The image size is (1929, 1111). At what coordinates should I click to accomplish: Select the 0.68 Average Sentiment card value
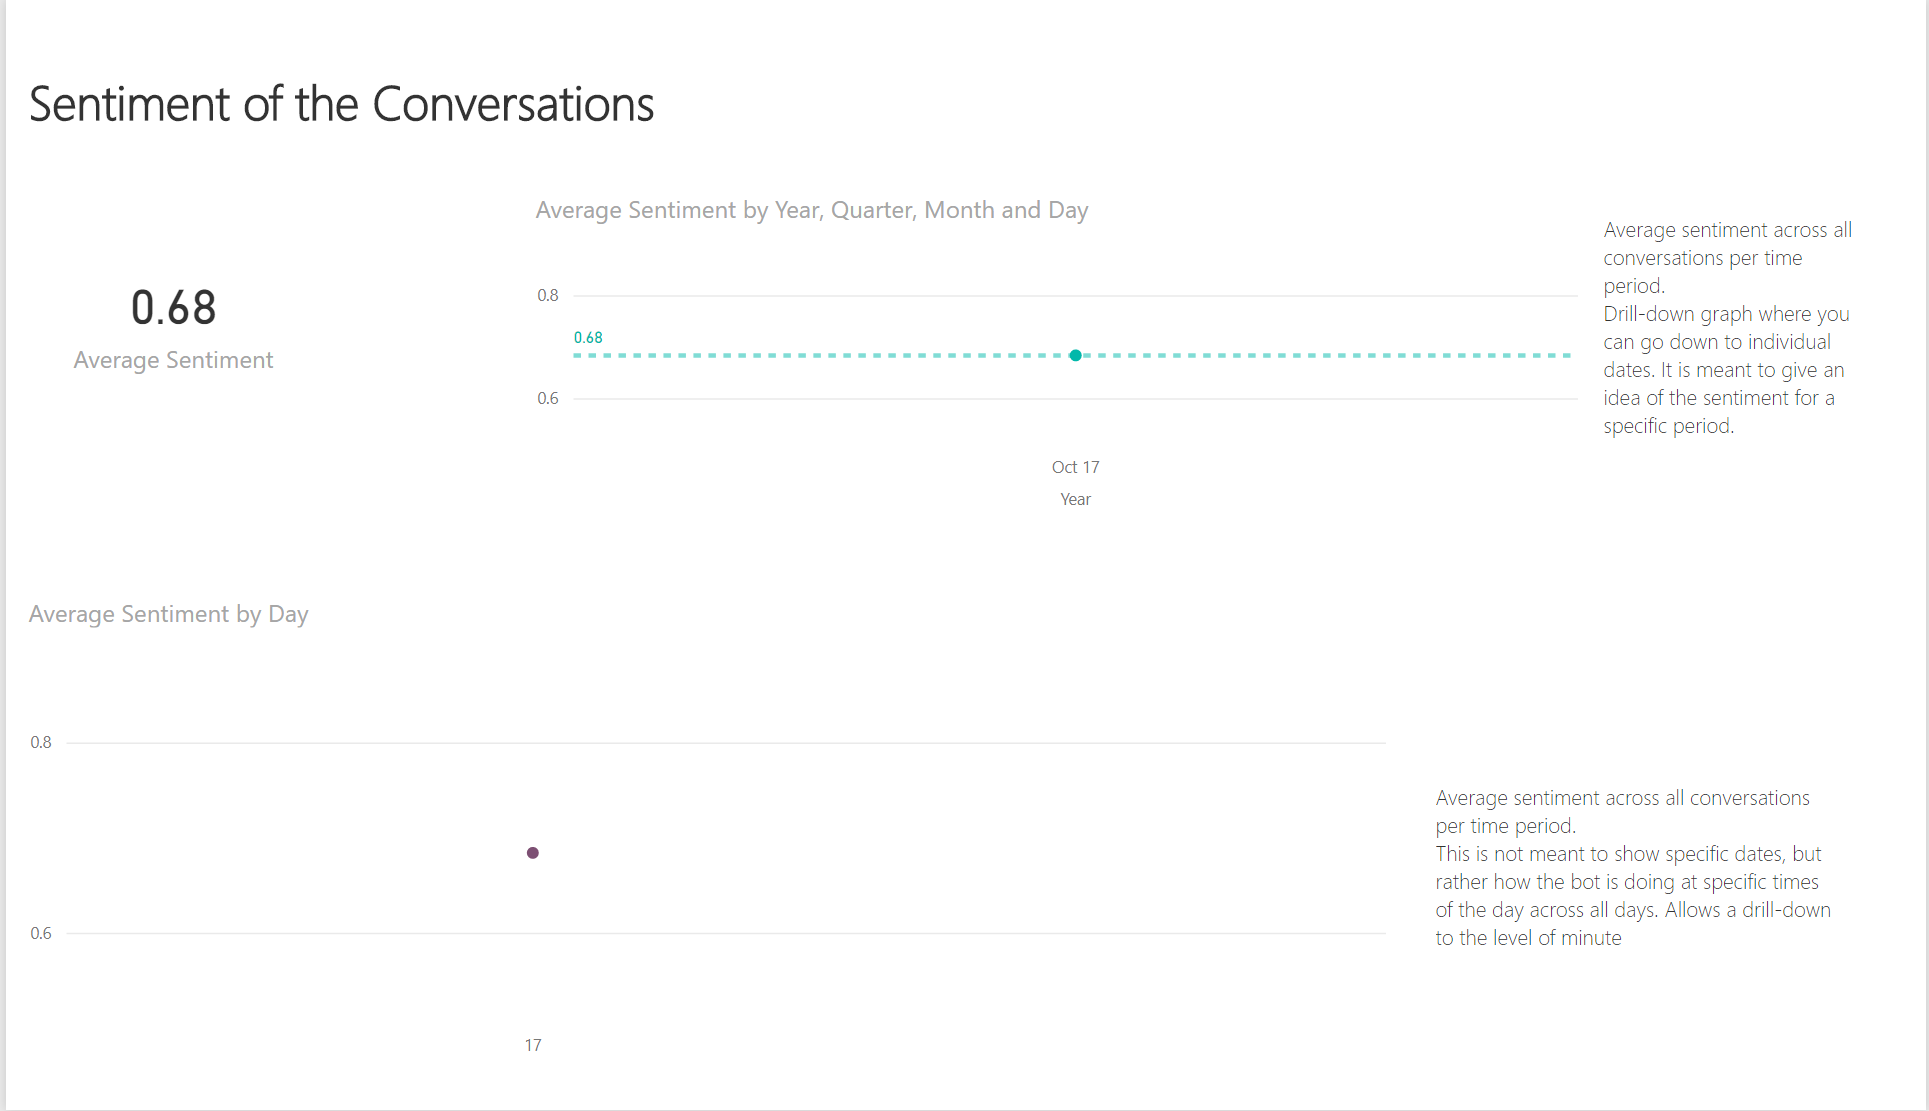point(173,308)
